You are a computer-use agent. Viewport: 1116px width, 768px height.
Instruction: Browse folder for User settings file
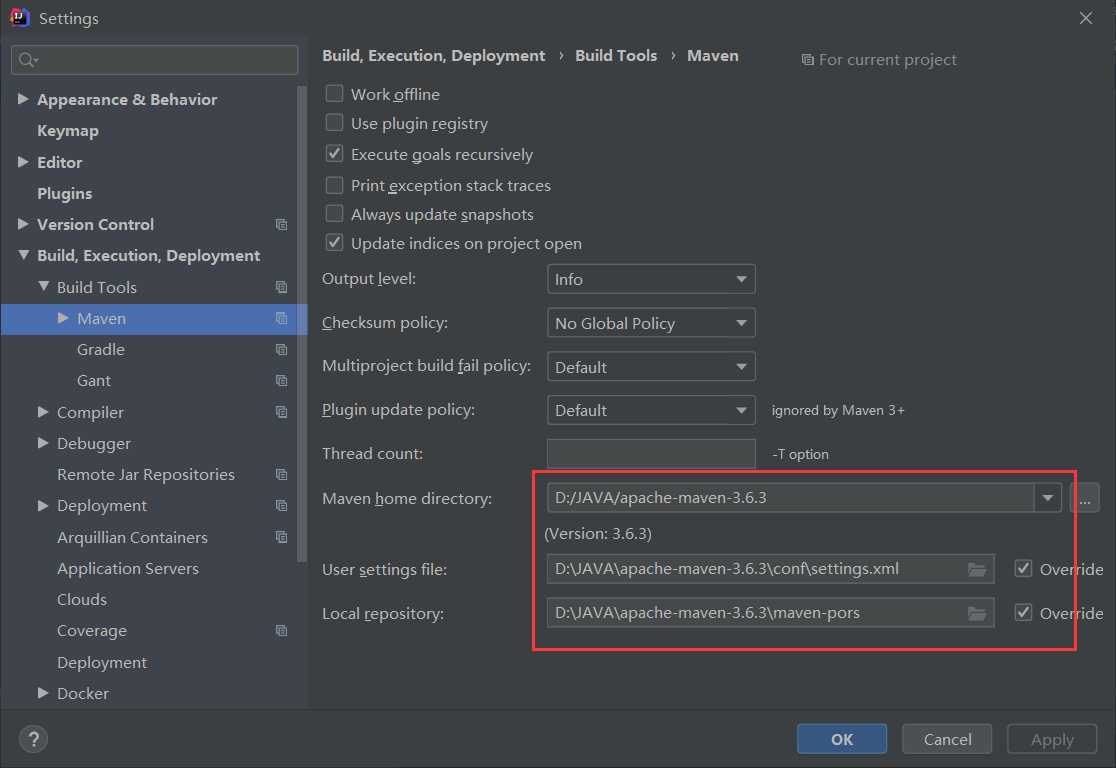click(x=976, y=569)
